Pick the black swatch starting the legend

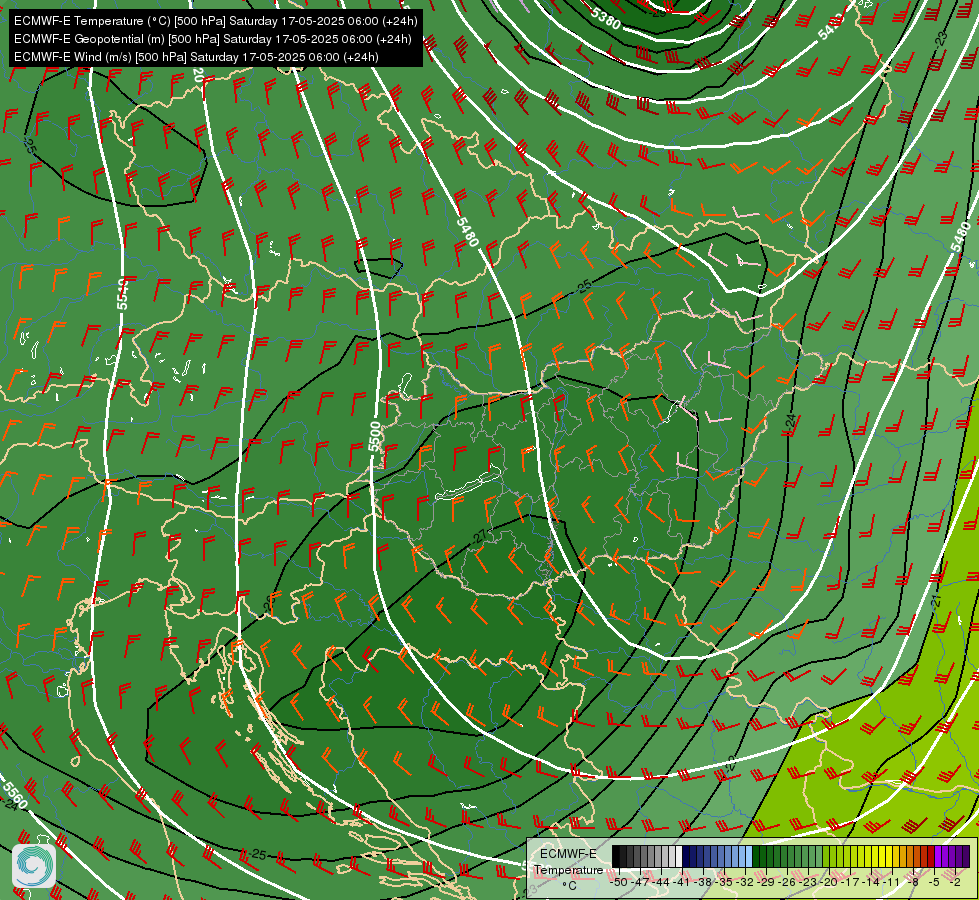pyautogui.click(x=615, y=856)
